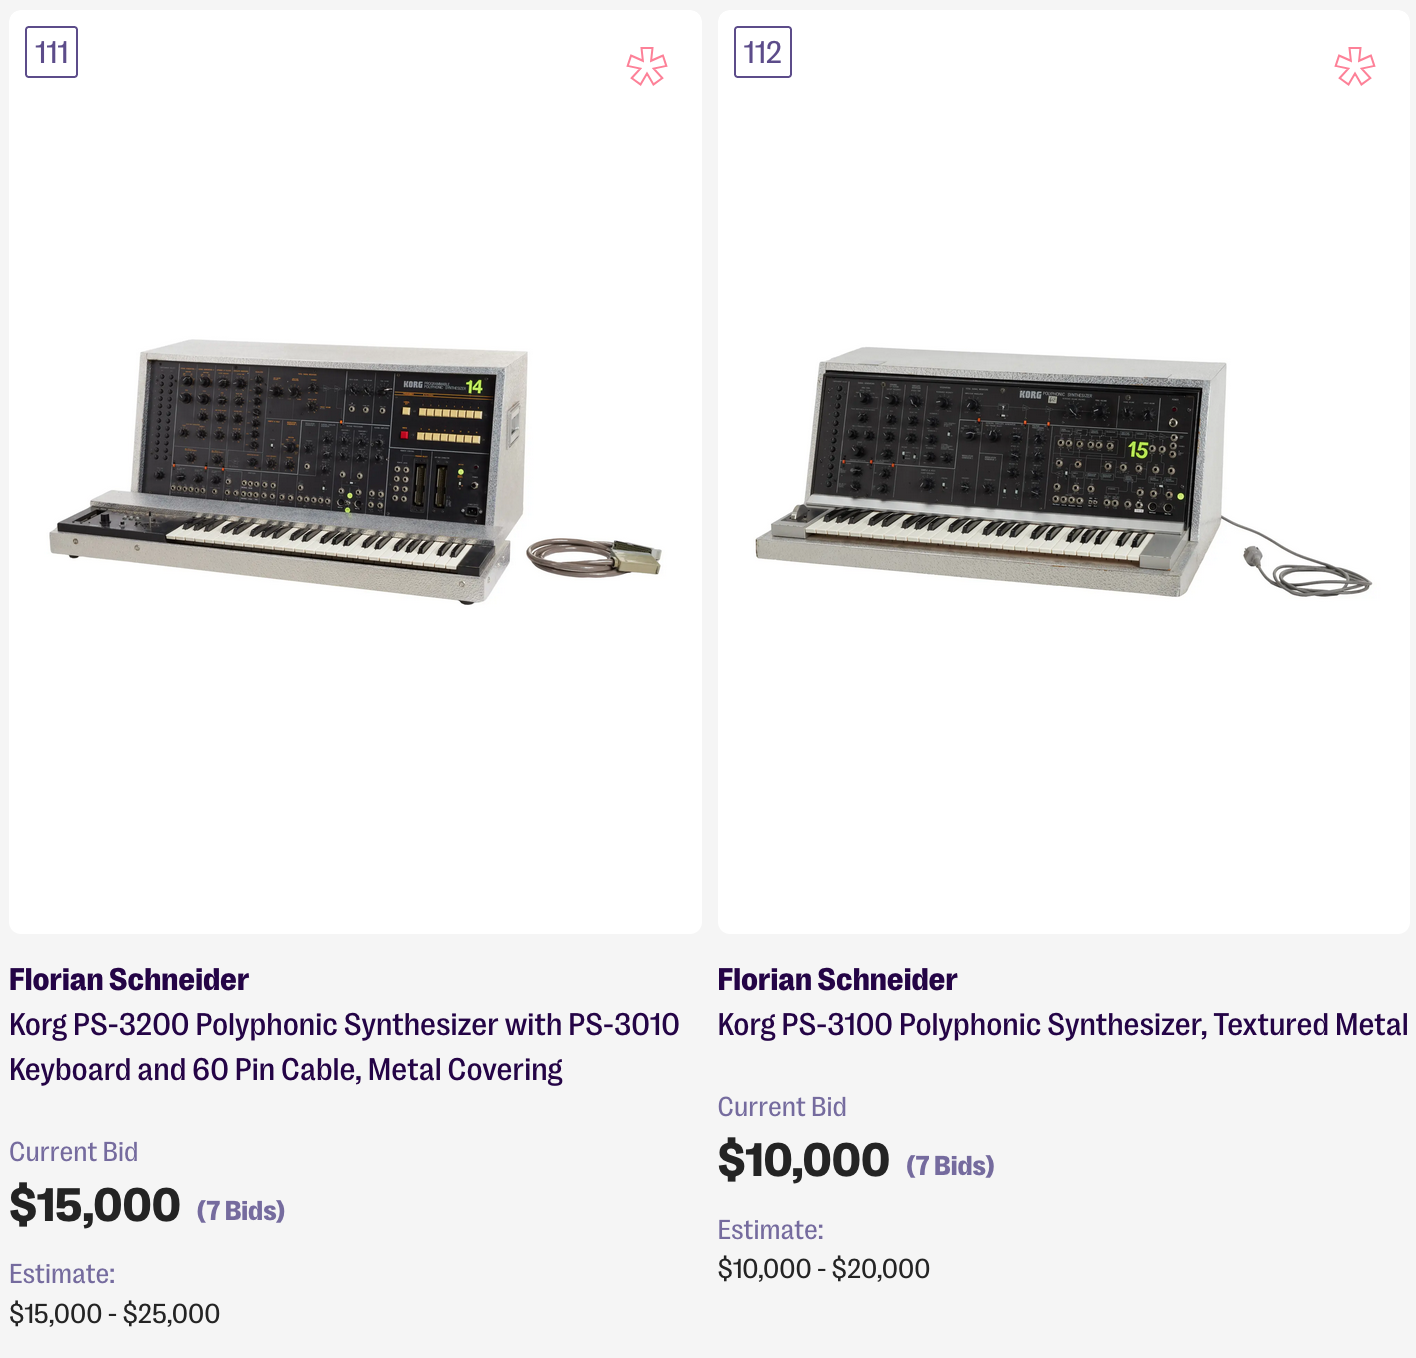Click the Estimate label under the $10,000 bid
Viewport: 1416px width, 1358px height.
[x=770, y=1230]
